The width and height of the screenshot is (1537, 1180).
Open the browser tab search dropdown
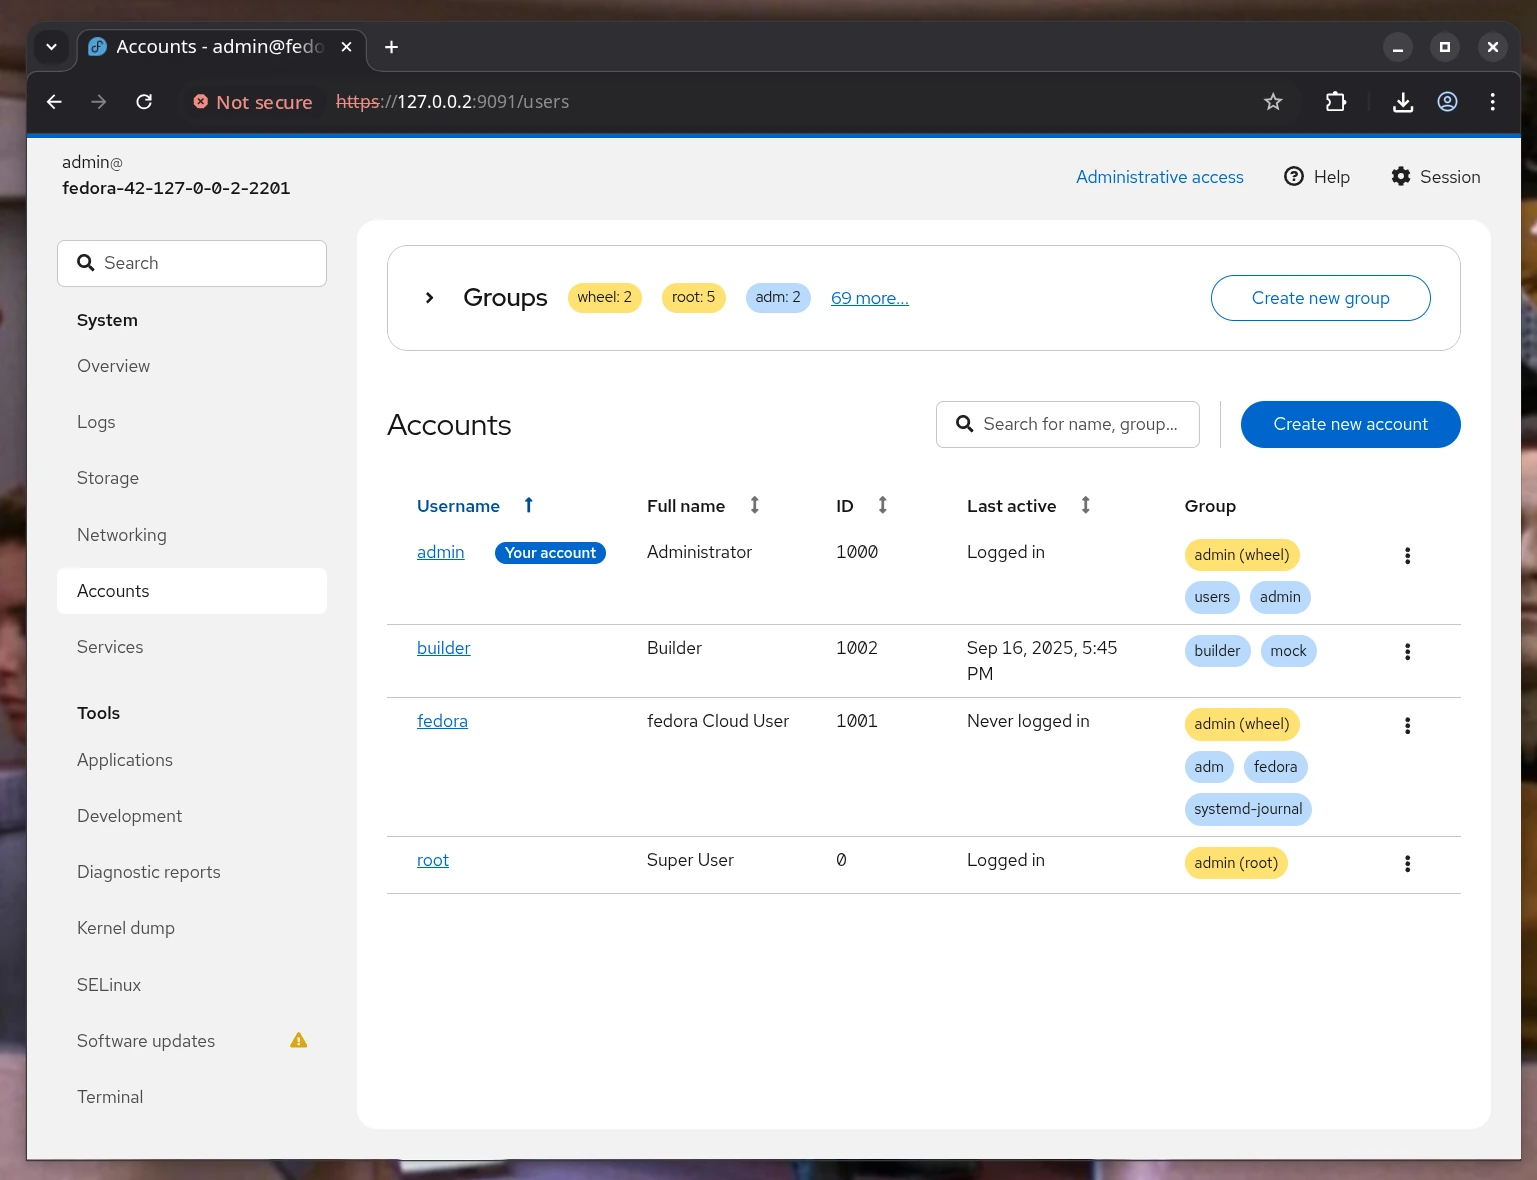click(51, 46)
